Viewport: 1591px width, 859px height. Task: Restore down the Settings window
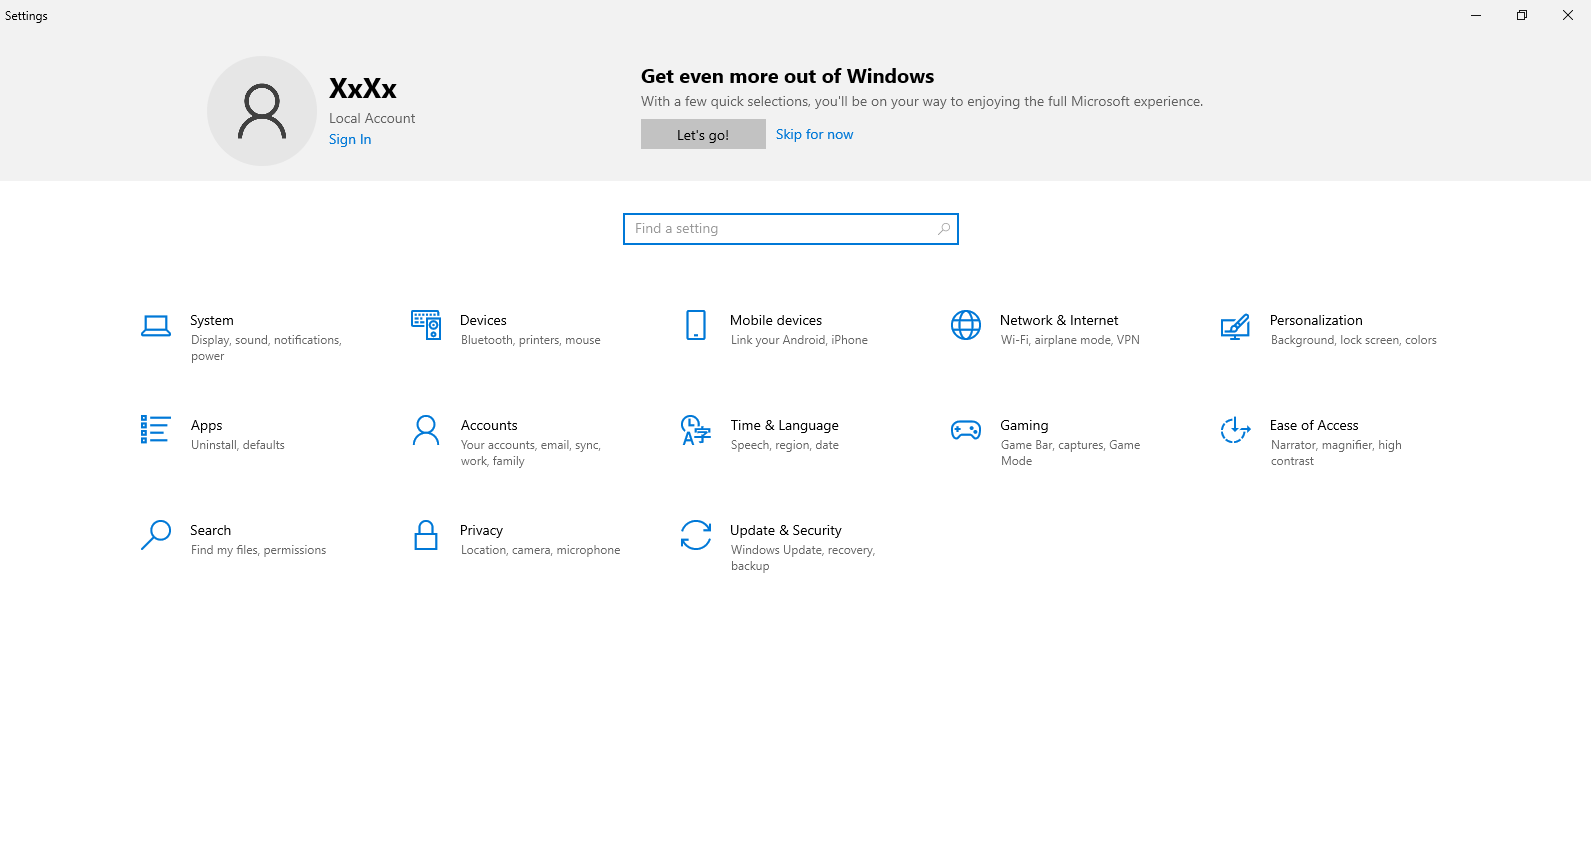1522,15
